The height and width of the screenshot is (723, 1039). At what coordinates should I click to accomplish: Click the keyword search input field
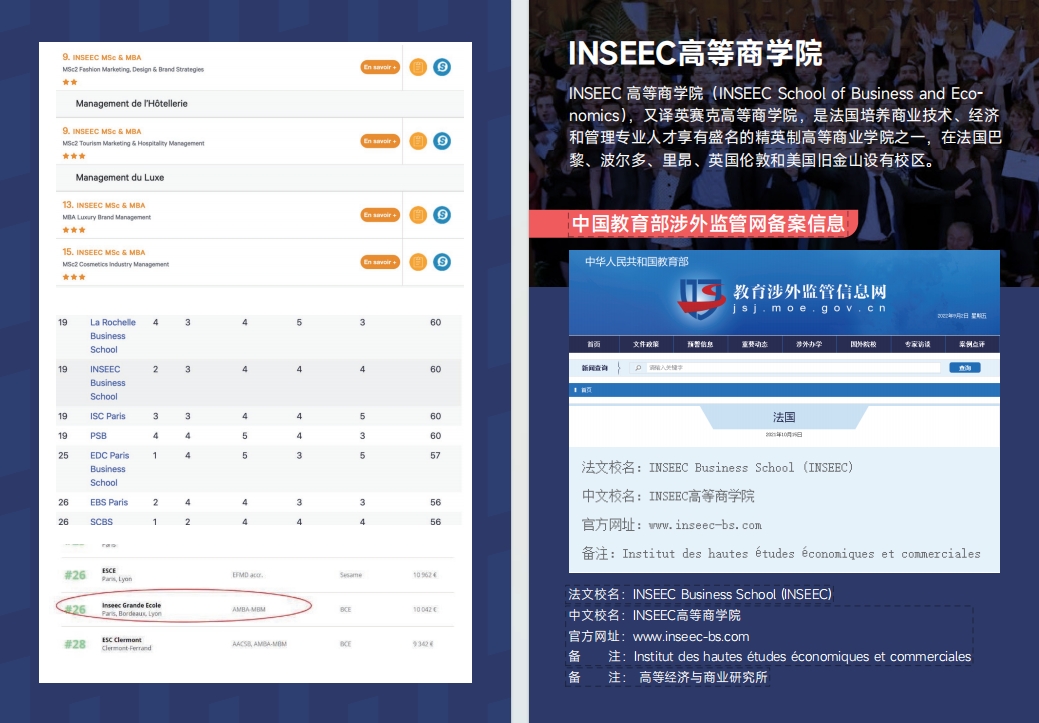pos(785,368)
